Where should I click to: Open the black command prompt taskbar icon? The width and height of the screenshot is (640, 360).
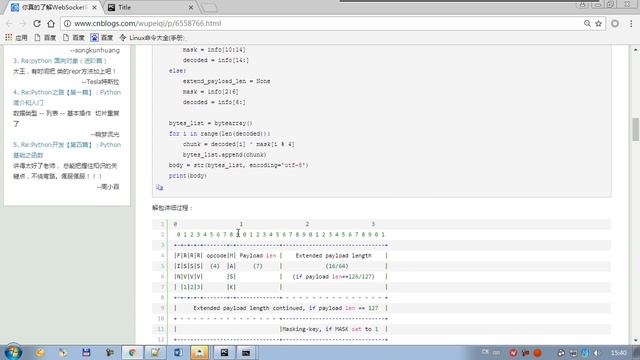point(246,353)
